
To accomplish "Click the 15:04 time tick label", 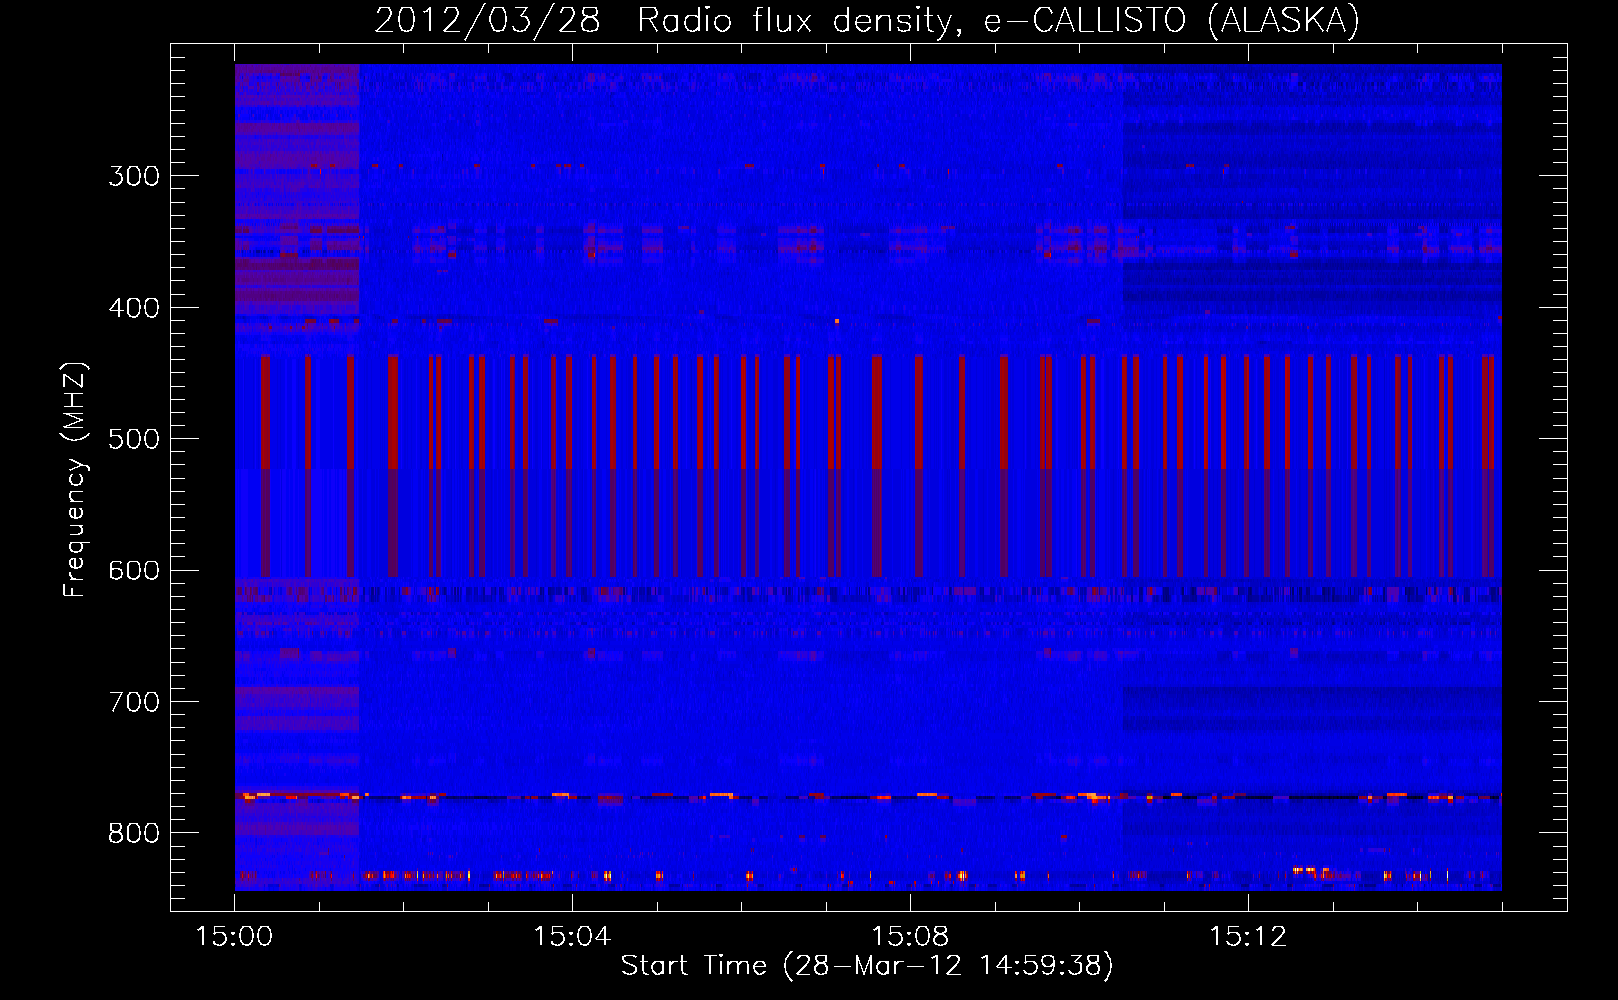I will coord(572,936).
